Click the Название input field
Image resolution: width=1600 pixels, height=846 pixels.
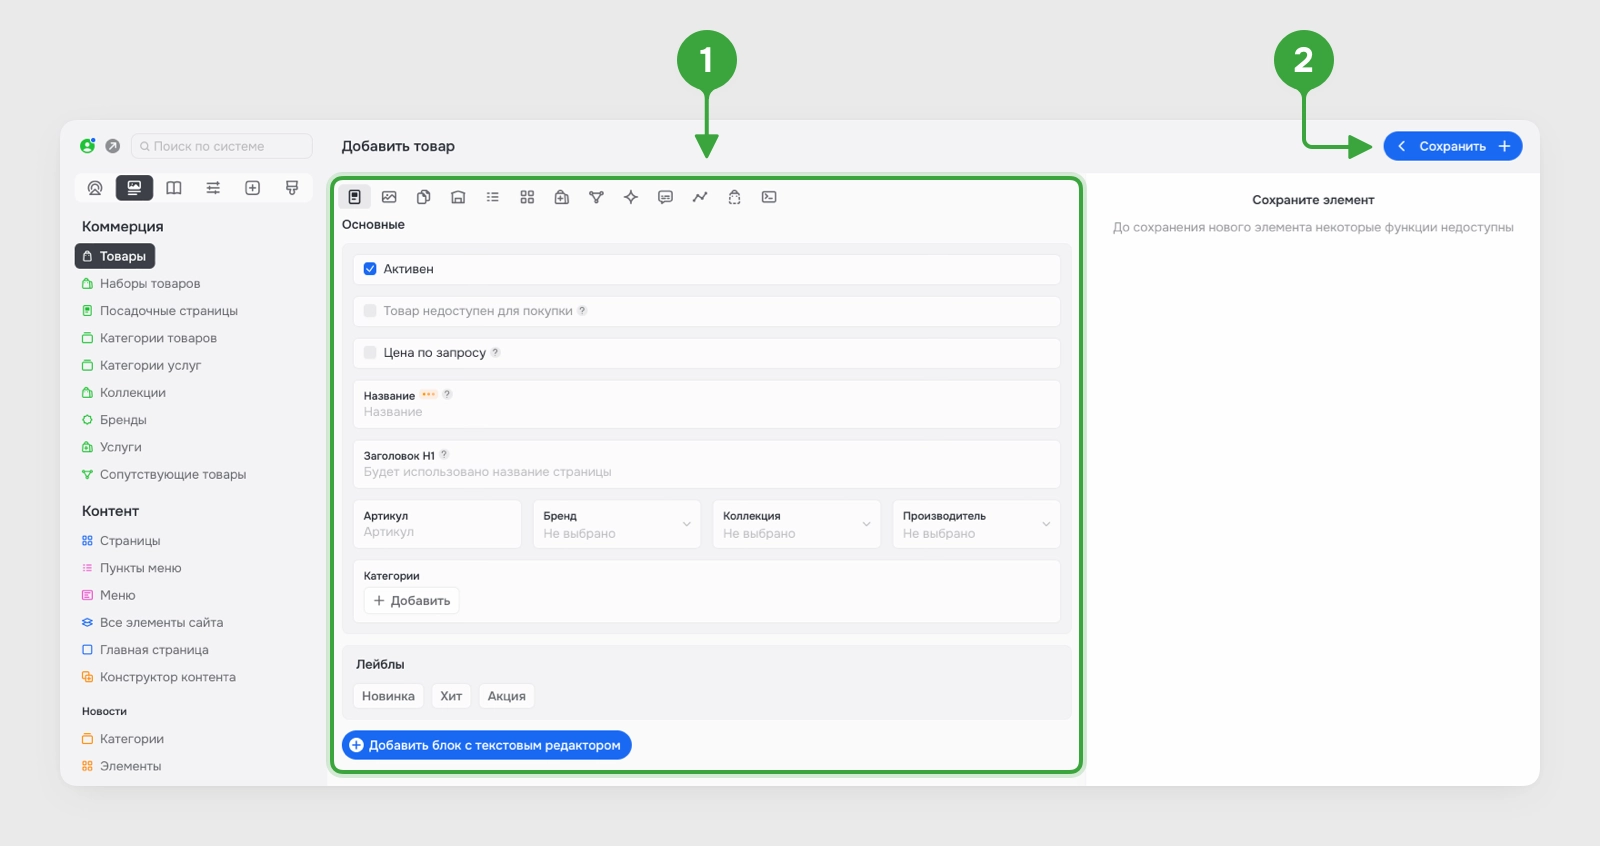(706, 404)
